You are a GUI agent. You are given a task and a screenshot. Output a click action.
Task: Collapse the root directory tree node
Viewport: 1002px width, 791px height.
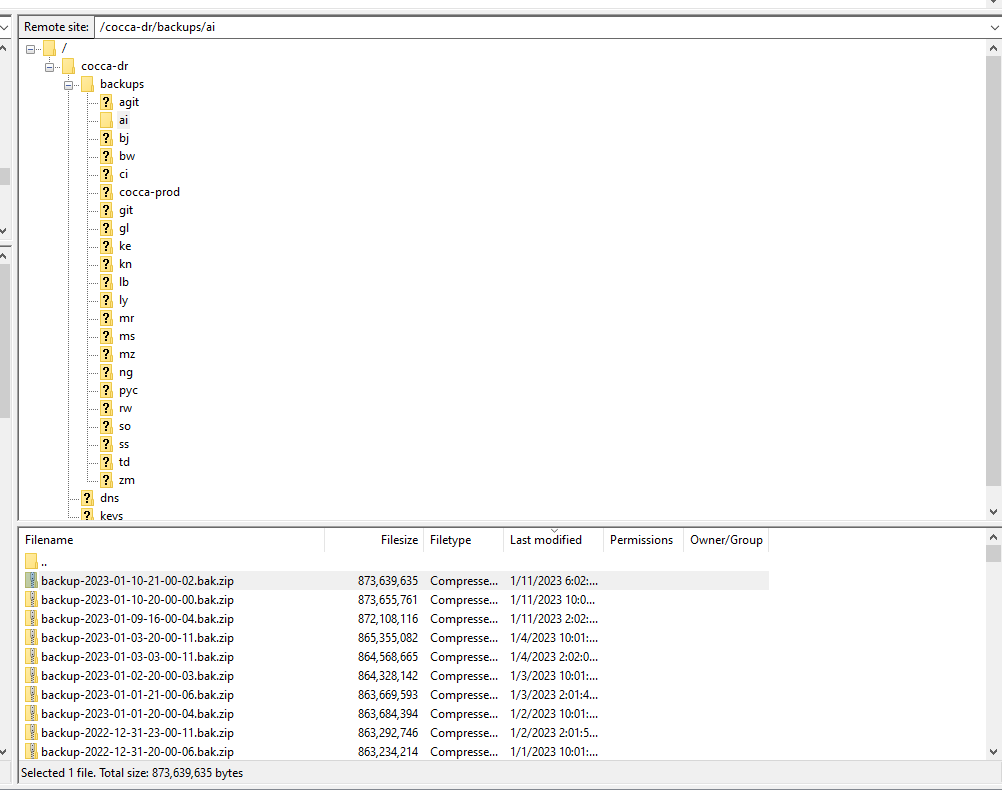[31, 48]
